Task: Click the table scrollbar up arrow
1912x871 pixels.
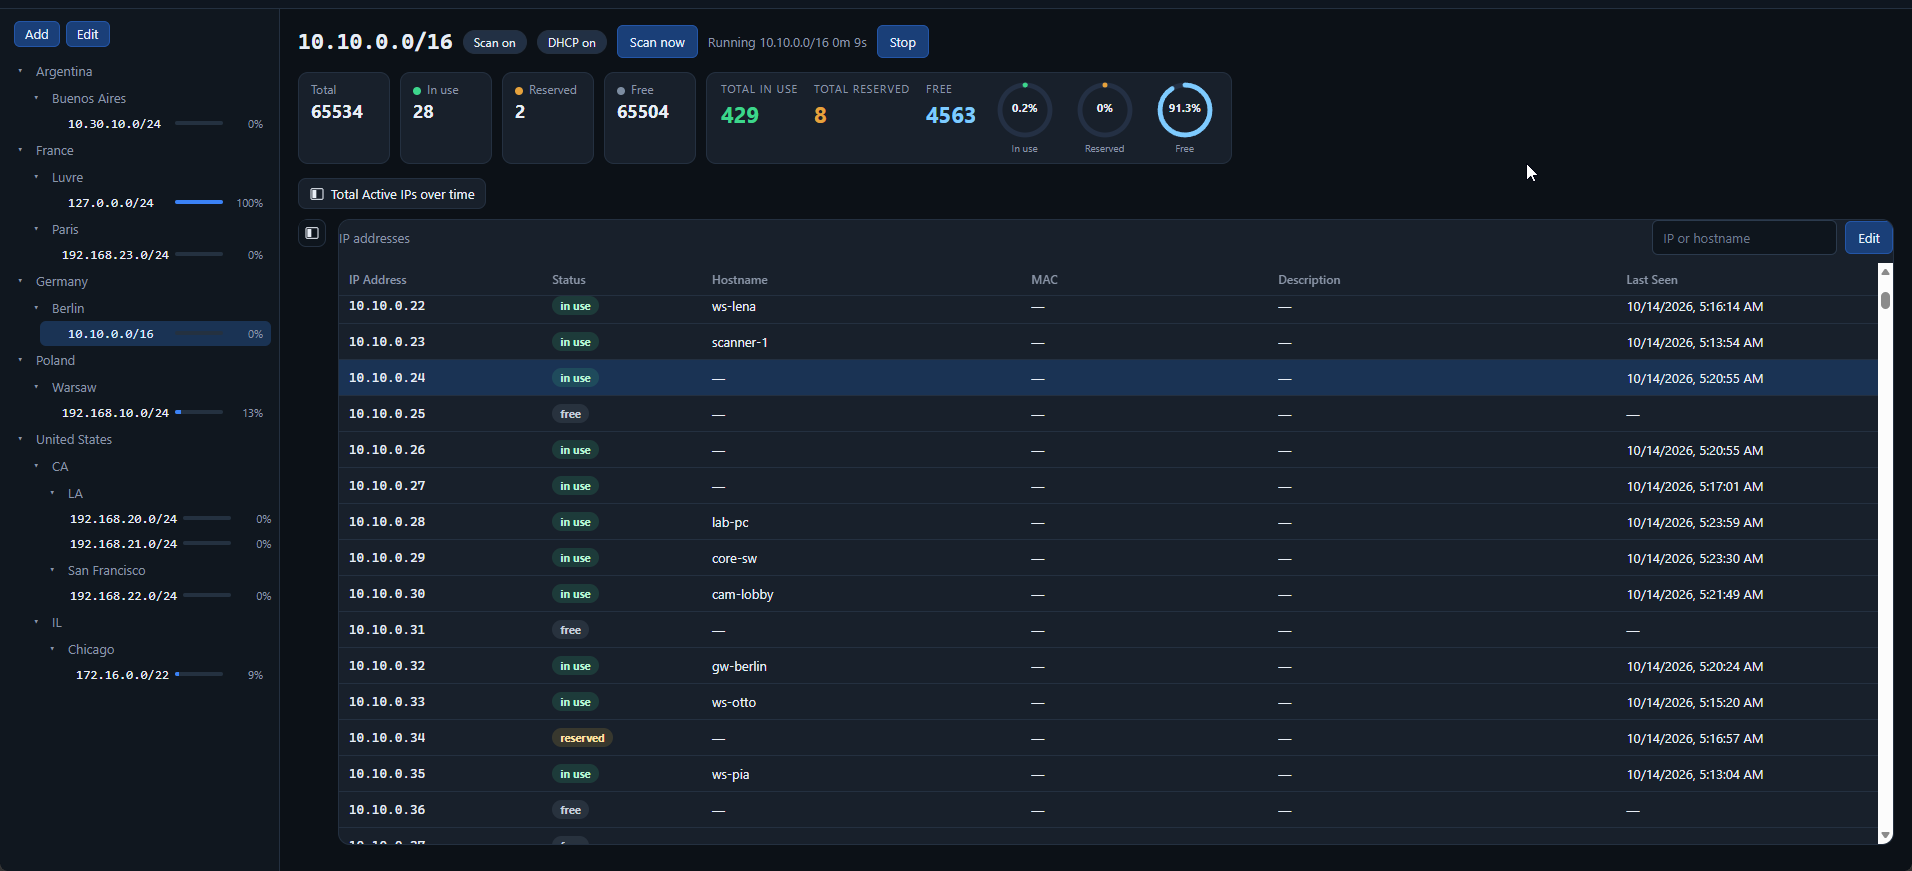Action: coord(1885,271)
